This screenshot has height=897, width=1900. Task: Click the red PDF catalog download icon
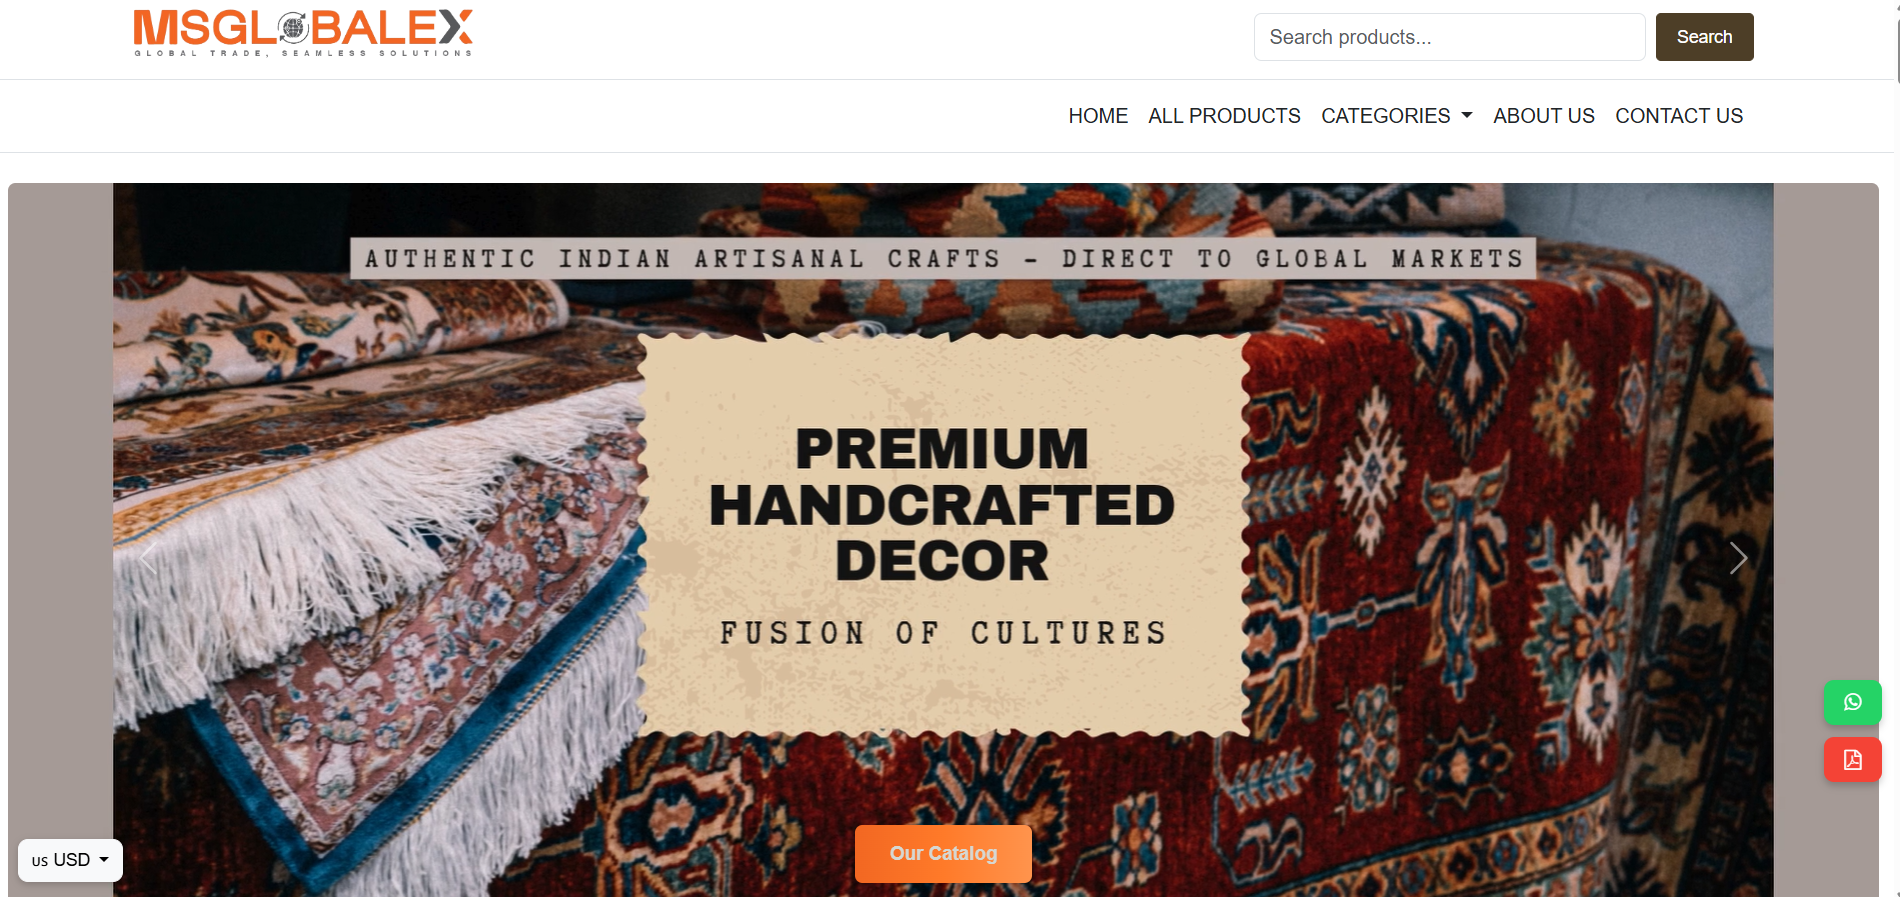point(1852,760)
